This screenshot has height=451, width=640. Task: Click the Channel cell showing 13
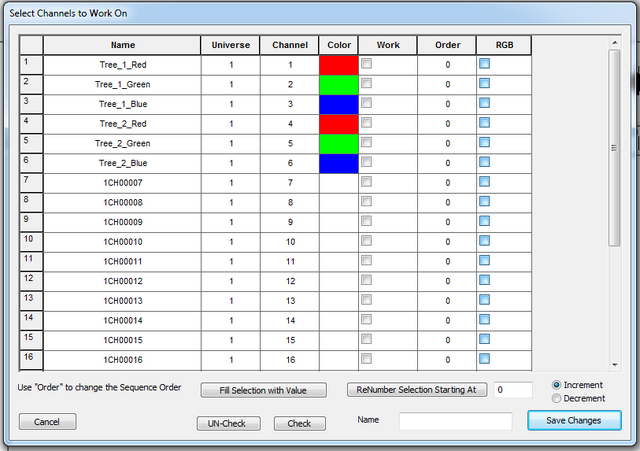pyautogui.click(x=290, y=301)
